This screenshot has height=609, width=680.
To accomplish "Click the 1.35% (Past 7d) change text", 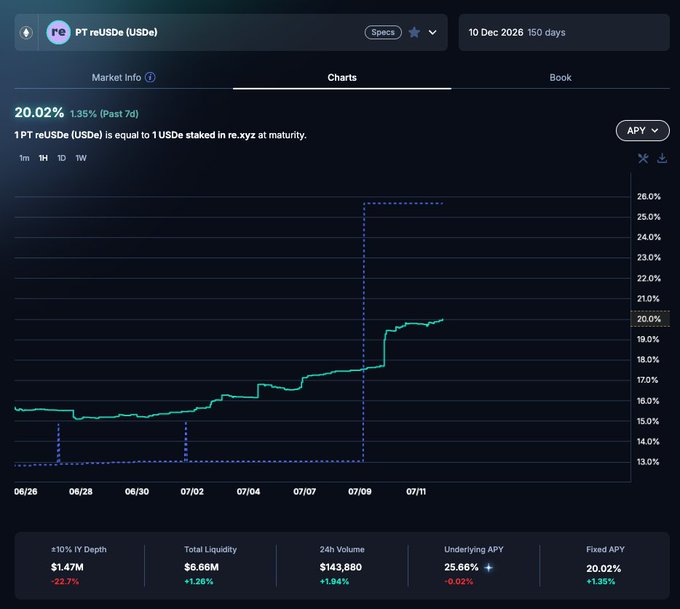I will (104, 114).
